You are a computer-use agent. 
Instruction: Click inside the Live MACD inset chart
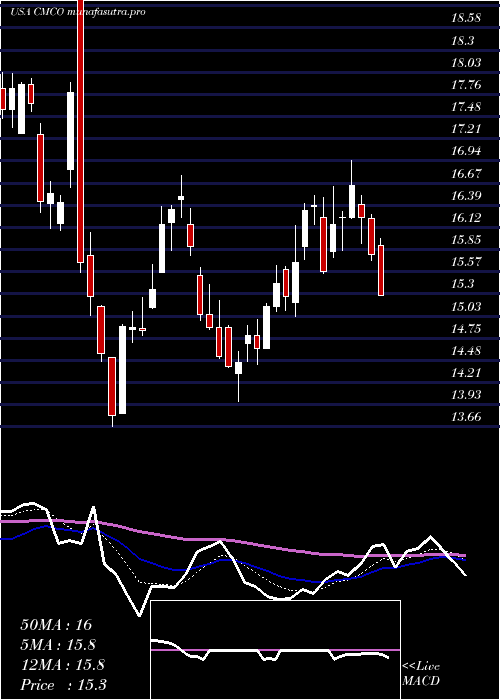coord(275,650)
